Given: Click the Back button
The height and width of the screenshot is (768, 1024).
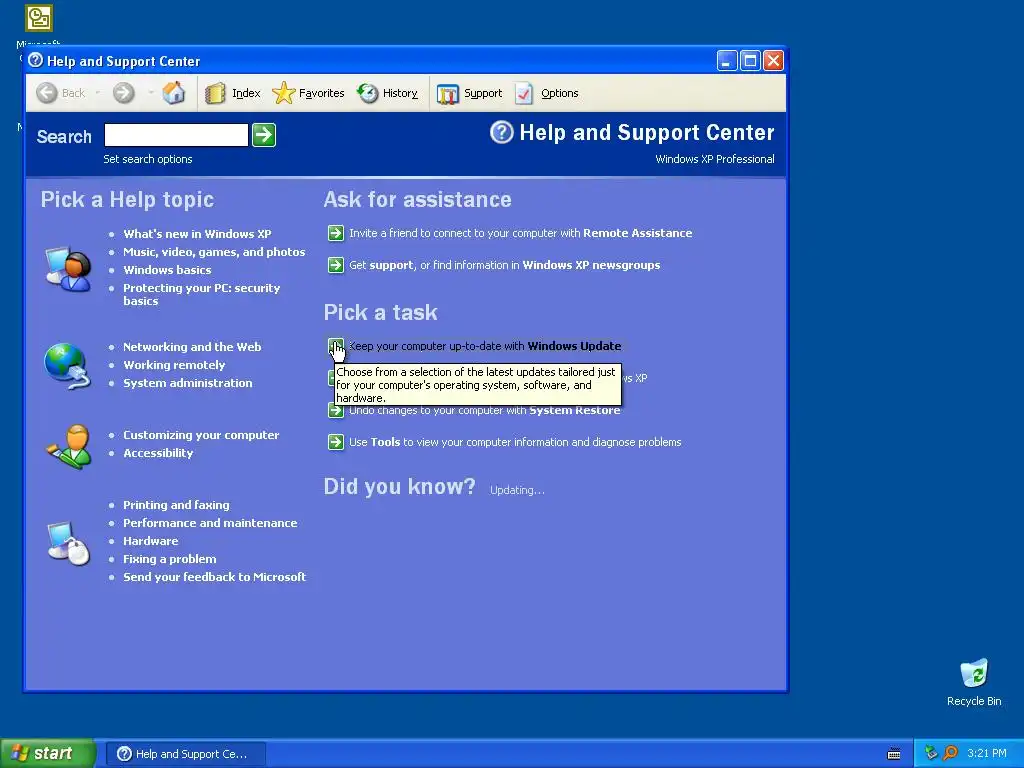Looking at the screenshot, I should 60,93.
